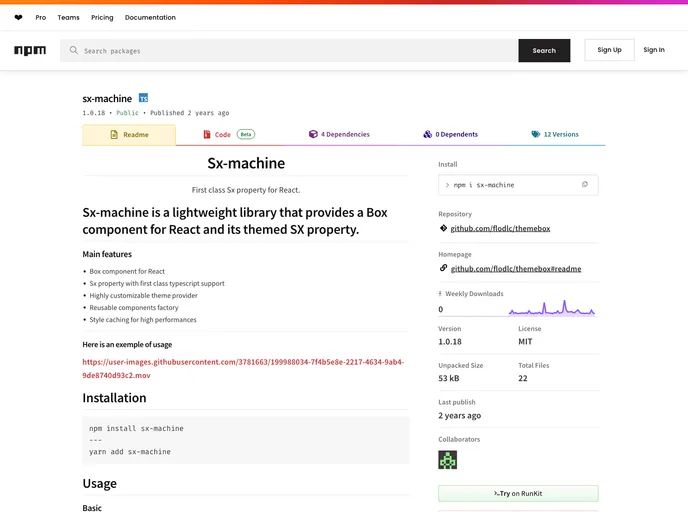This screenshot has width=688, height=512.
Task: Click the Try on RunKit button
Action: coord(518,494)
